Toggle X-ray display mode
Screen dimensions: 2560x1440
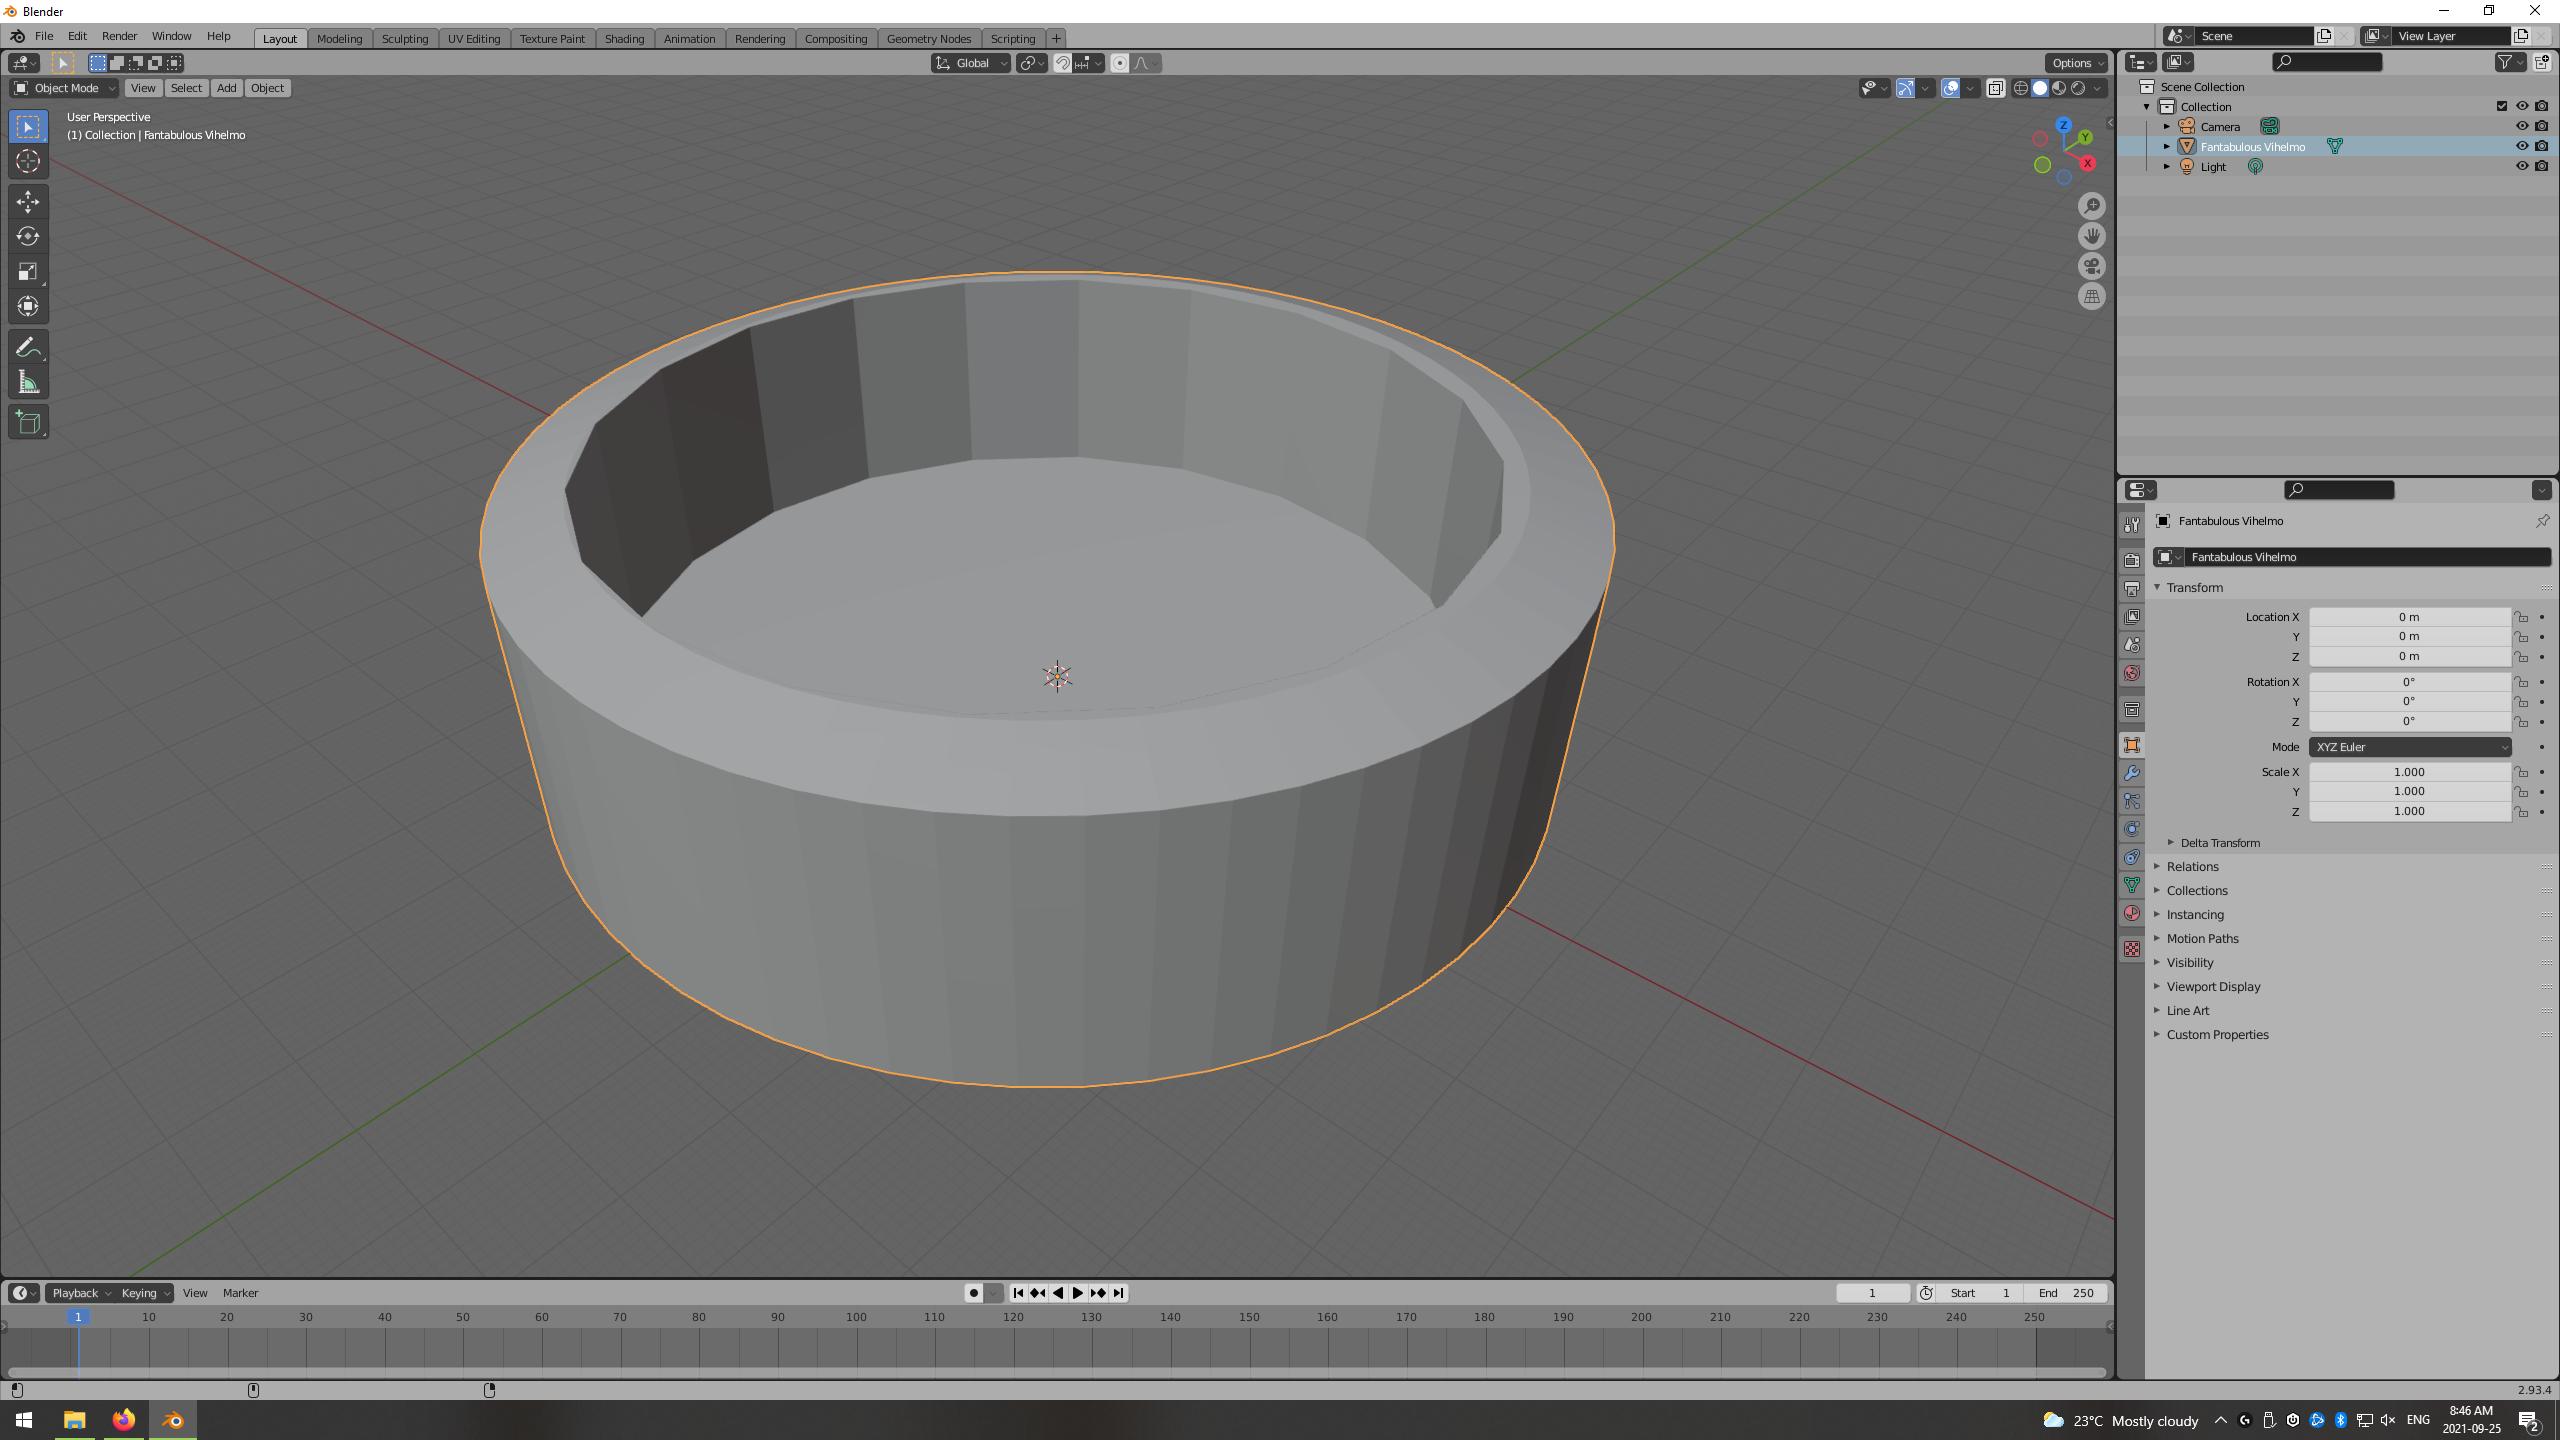1995,88
